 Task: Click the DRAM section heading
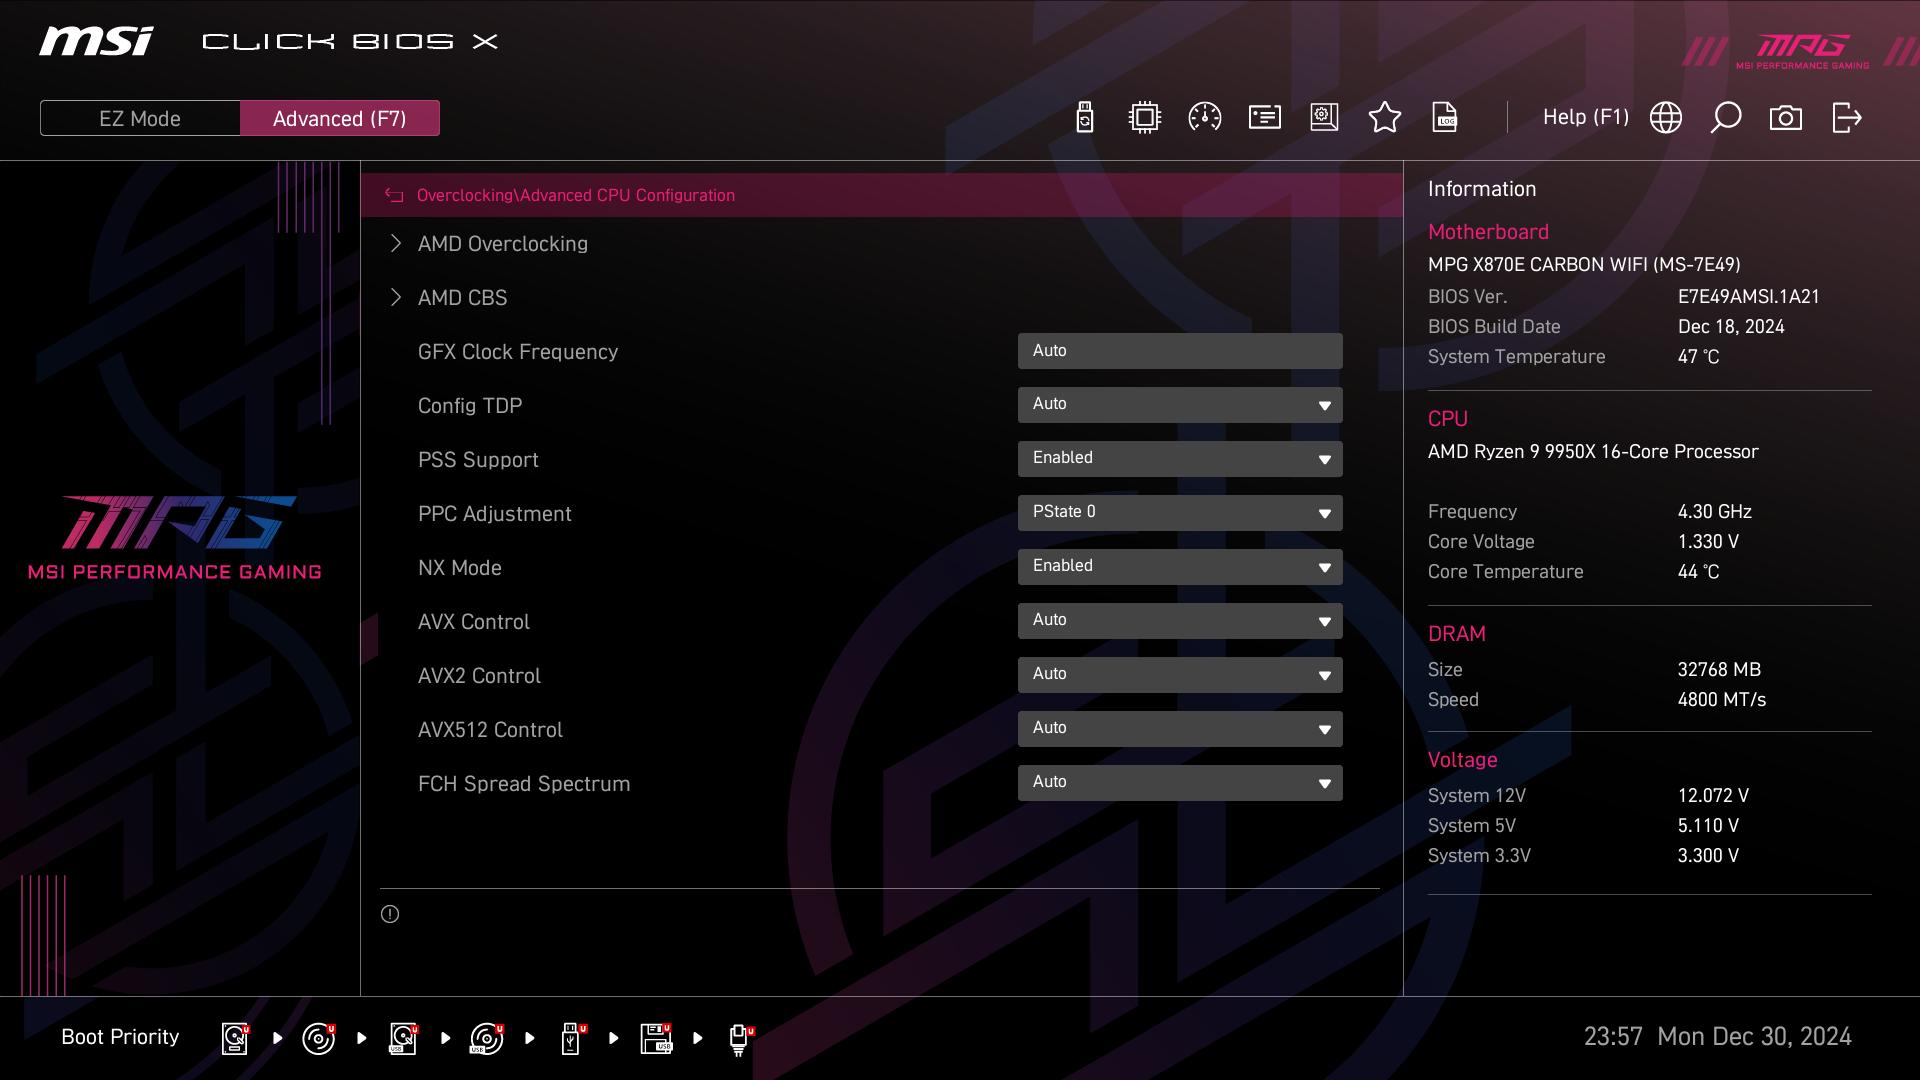[x=1456, y=634]
